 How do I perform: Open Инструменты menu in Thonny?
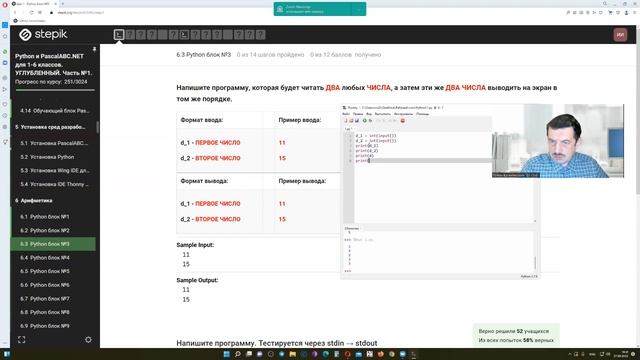[x=403, y=114]
